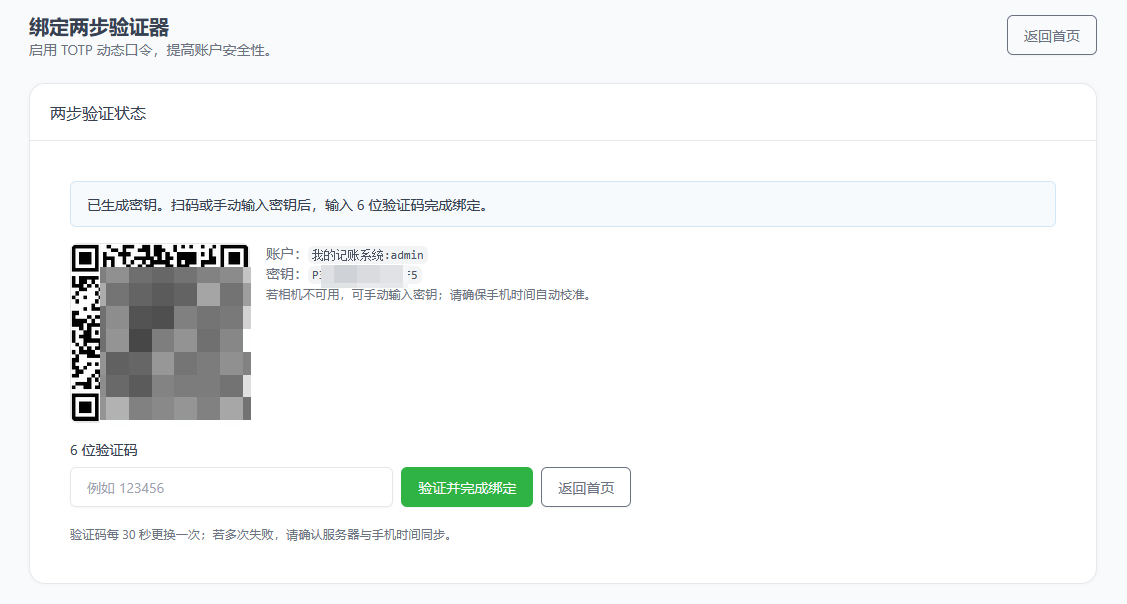The height and width of the screenshot is (604, 1127).
Task: Click the 两步验证状态 card header
Action: [98, 113]
